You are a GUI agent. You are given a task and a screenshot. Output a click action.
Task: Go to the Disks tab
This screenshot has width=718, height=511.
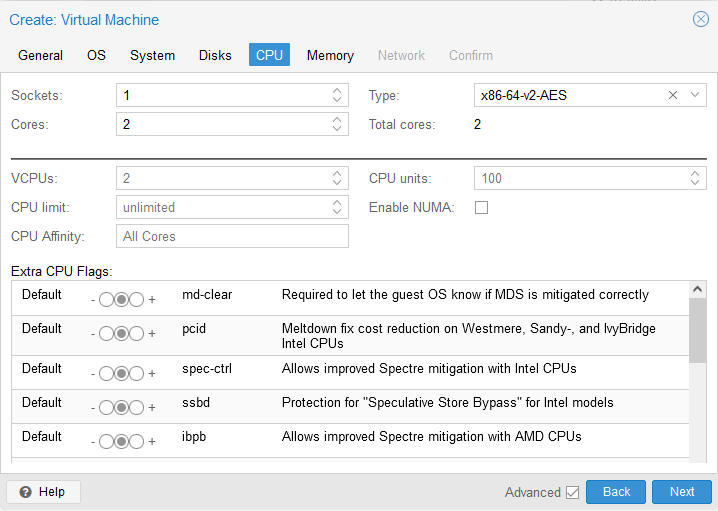[x=215, y=55]
